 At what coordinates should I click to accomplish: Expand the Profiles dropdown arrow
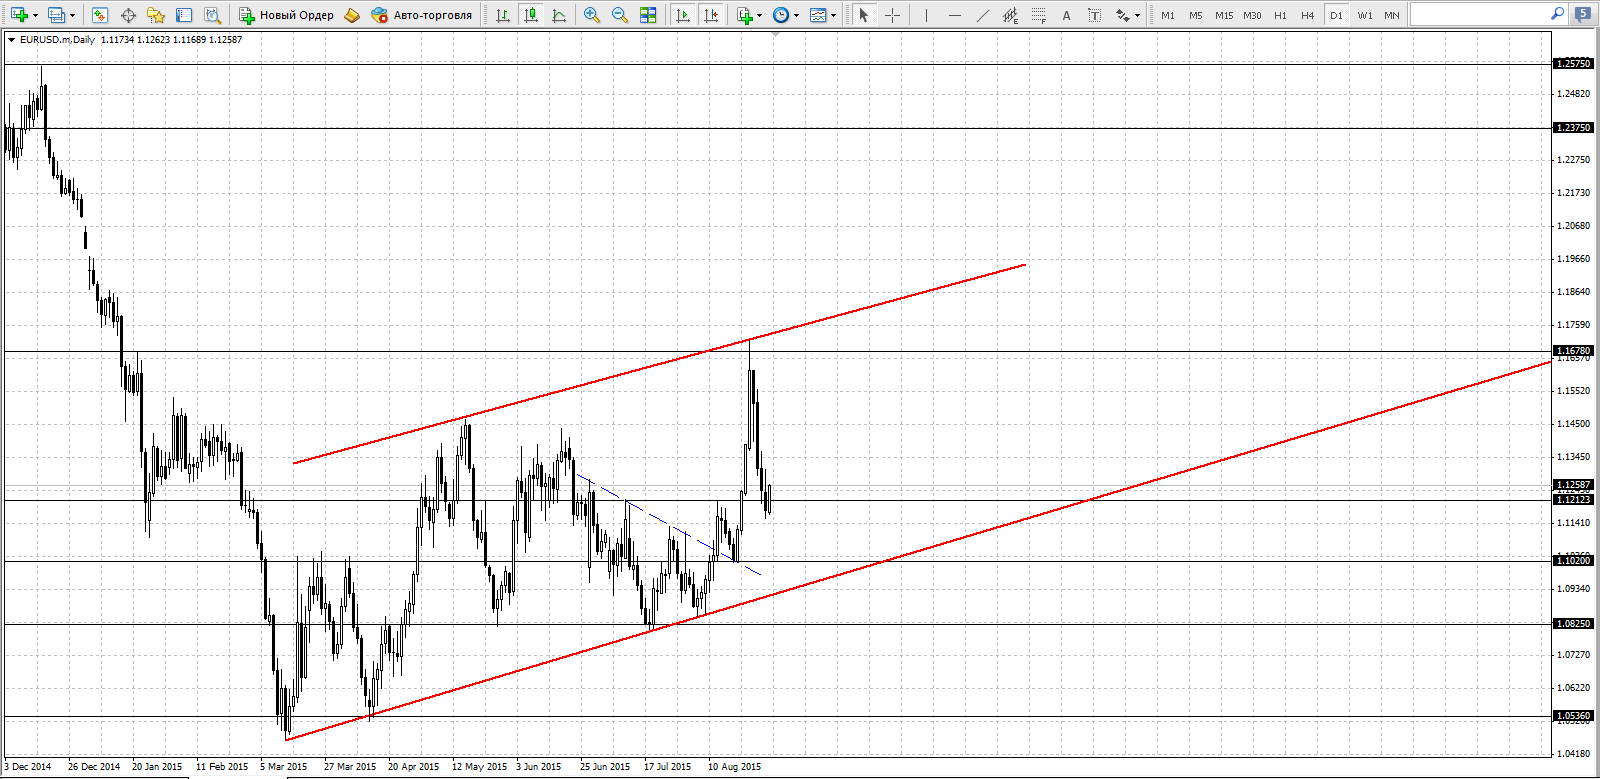coord(72,15)
